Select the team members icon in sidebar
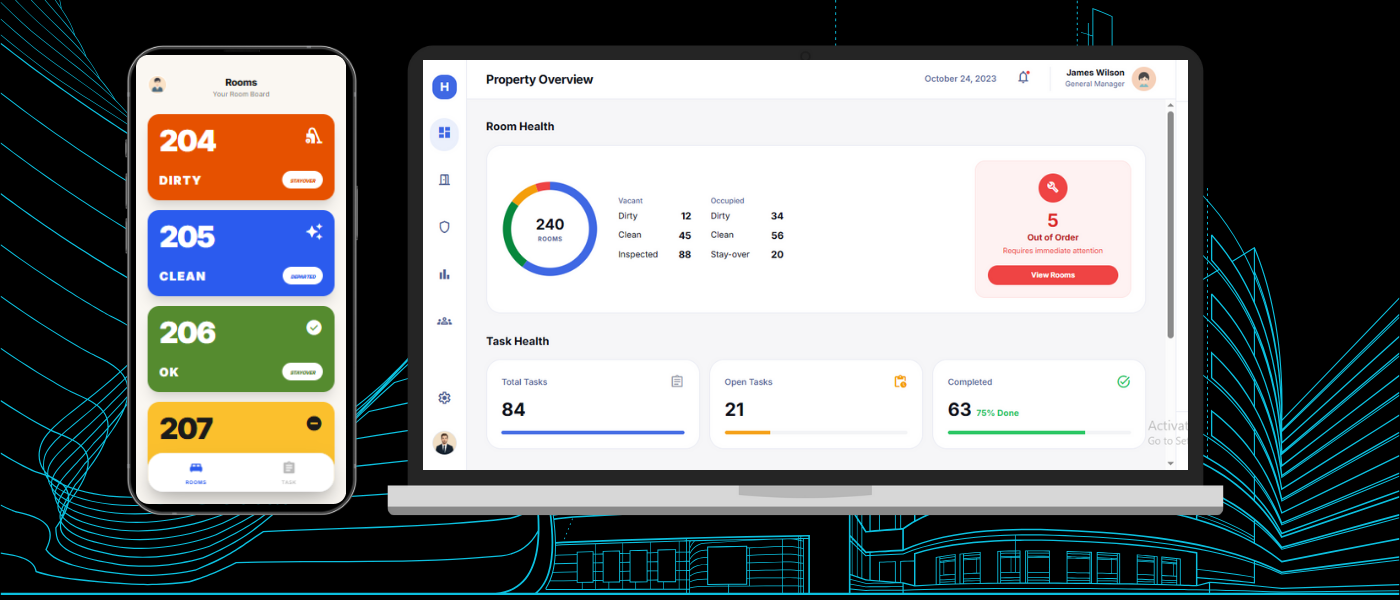This screenshot has width=1400, height=600. click(x=444, y=321)
